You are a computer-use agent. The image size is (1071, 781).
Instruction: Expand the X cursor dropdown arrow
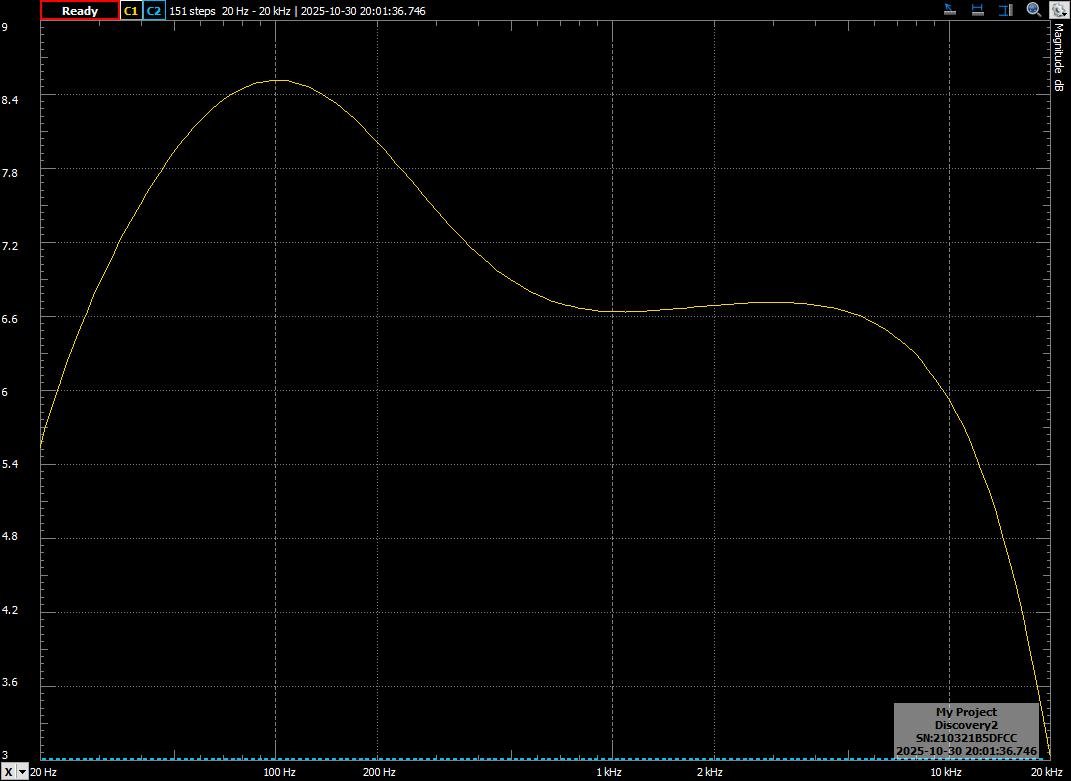(x=22, y=772)
